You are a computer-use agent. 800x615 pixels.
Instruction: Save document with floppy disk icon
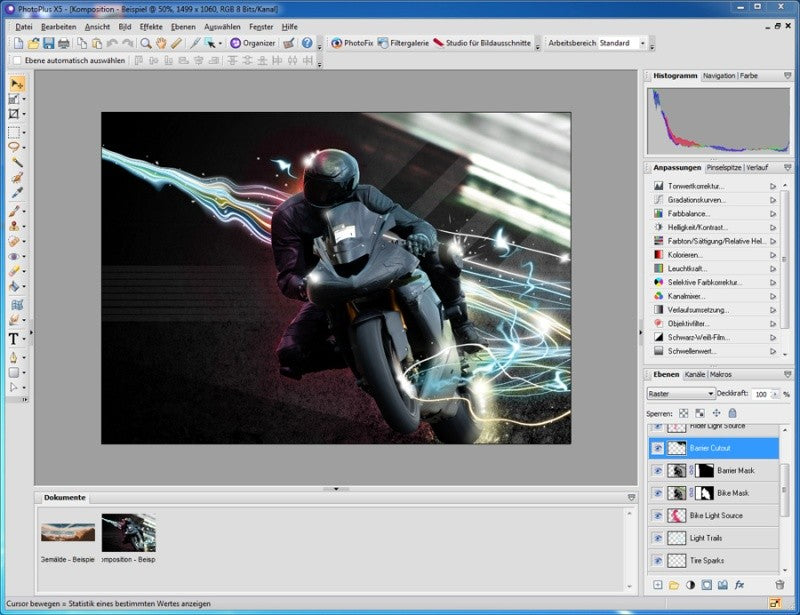click(48, 43)
